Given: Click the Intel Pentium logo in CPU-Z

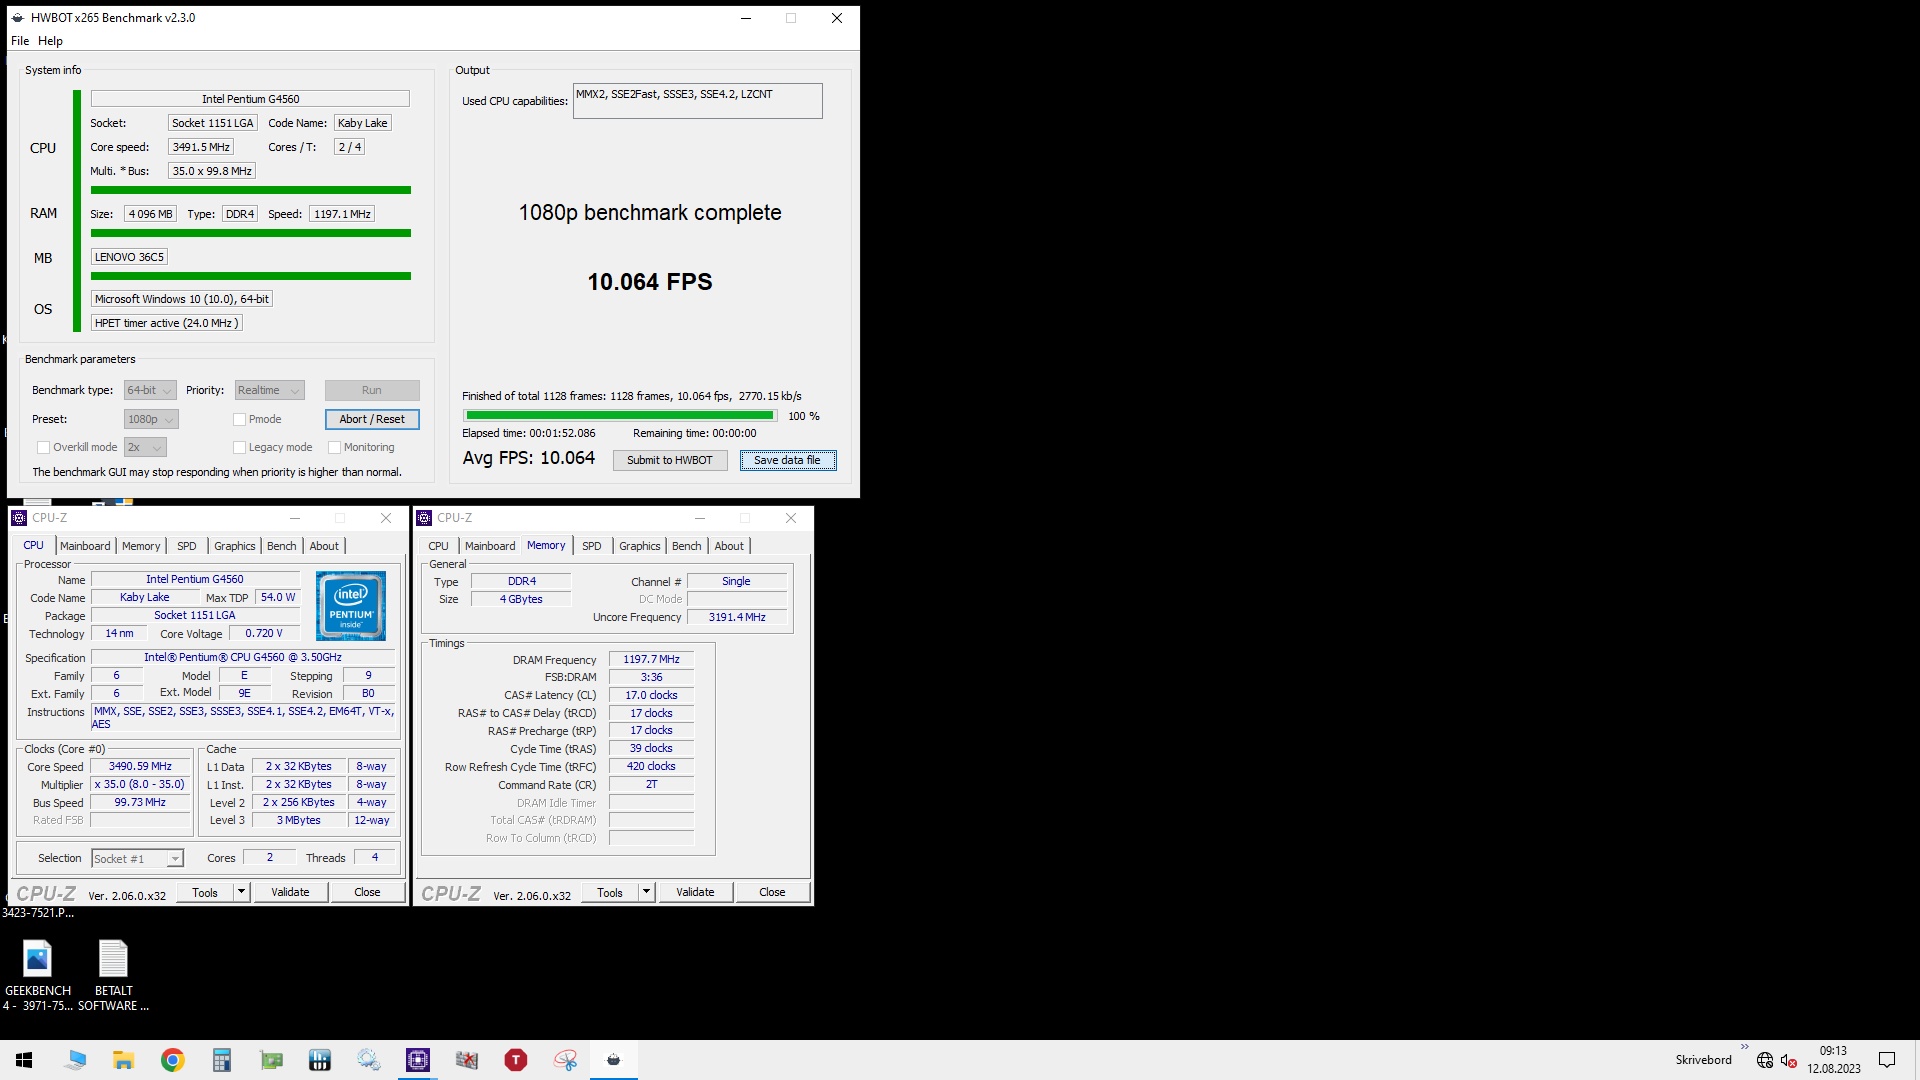Looking at the screenshot, I should click(x=351, y=605).
